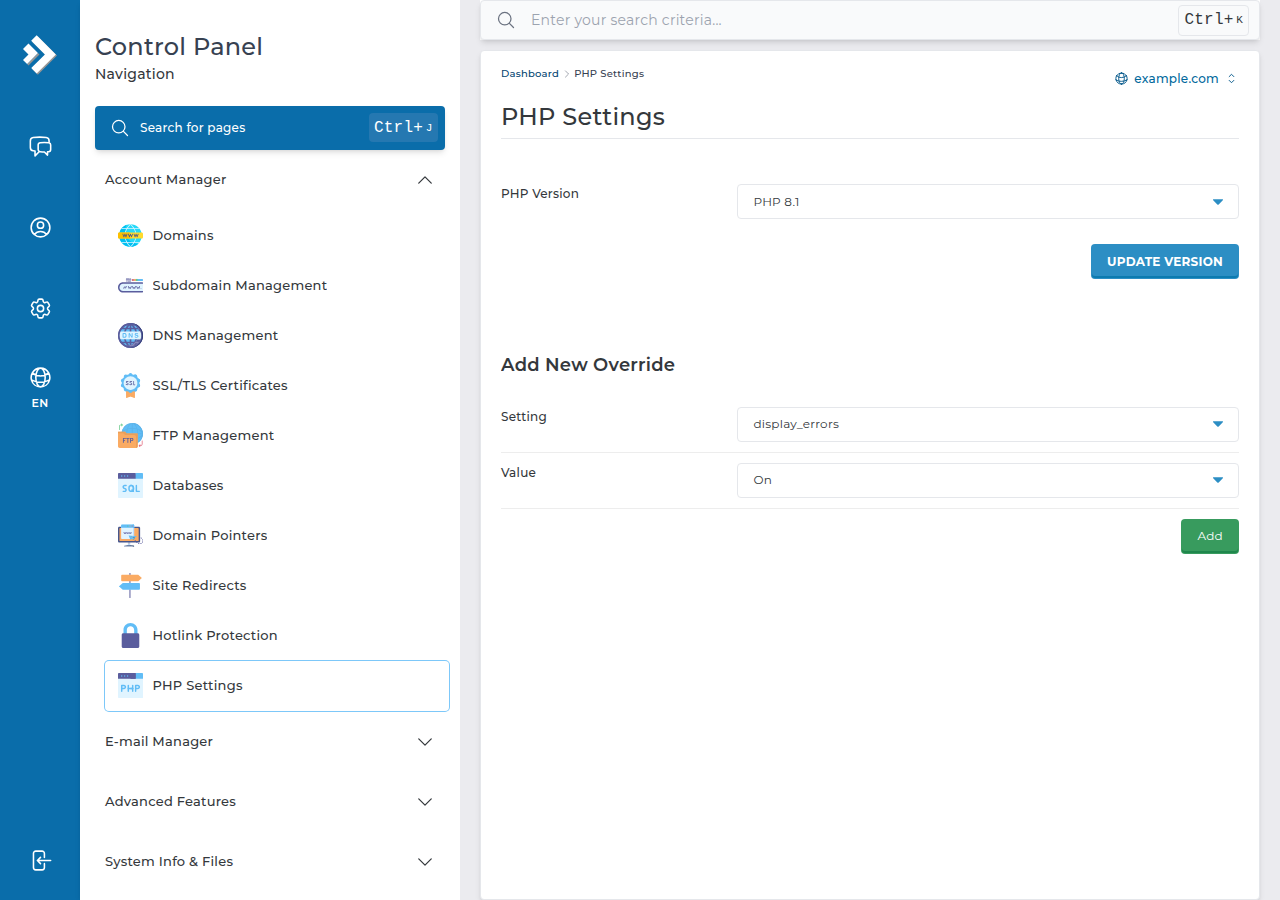Click the Search for pages field
The height and width of the screenshot is (900, 1280).
point(270,128)
